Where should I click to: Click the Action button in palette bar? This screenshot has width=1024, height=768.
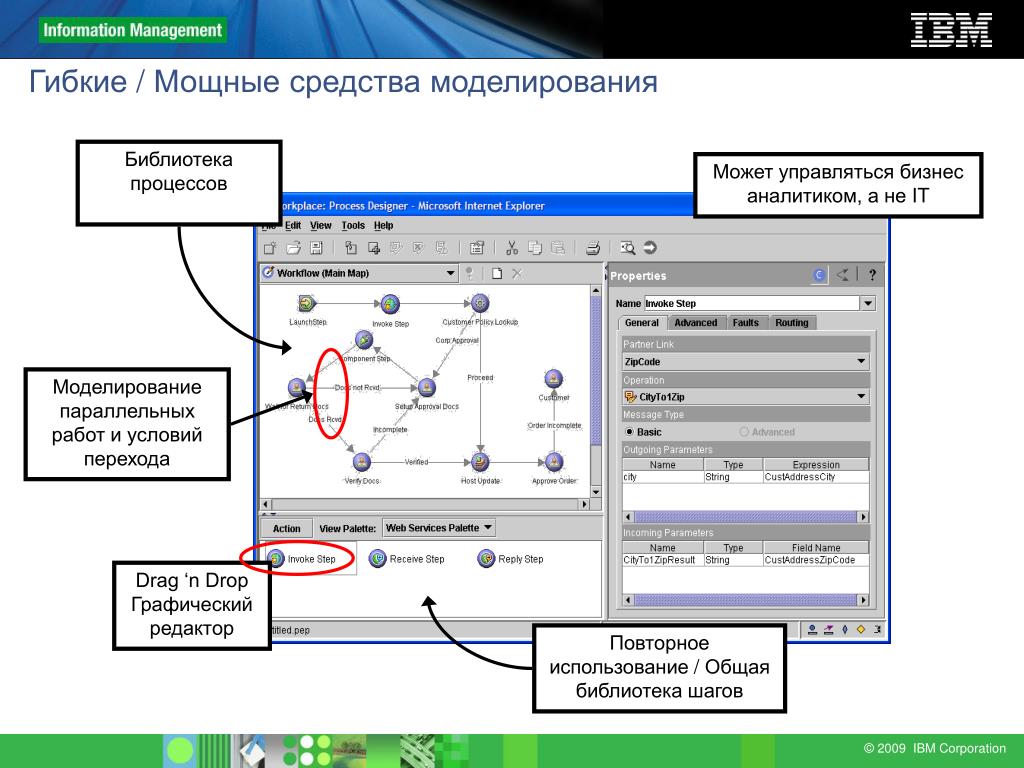tap(286, 528)
